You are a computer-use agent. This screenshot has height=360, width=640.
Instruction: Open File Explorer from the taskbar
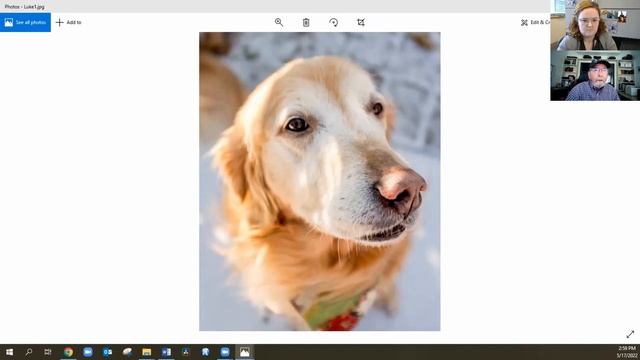click(x=147, y=352)
